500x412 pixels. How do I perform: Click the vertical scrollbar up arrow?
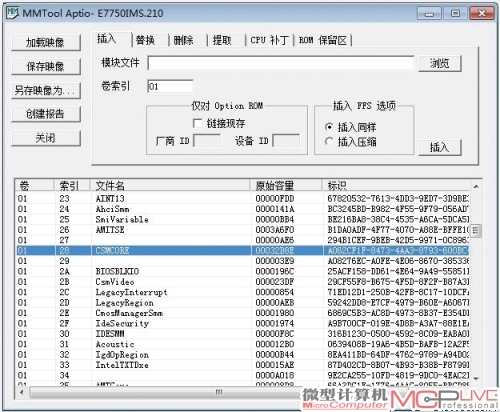[x=476, y=186]
